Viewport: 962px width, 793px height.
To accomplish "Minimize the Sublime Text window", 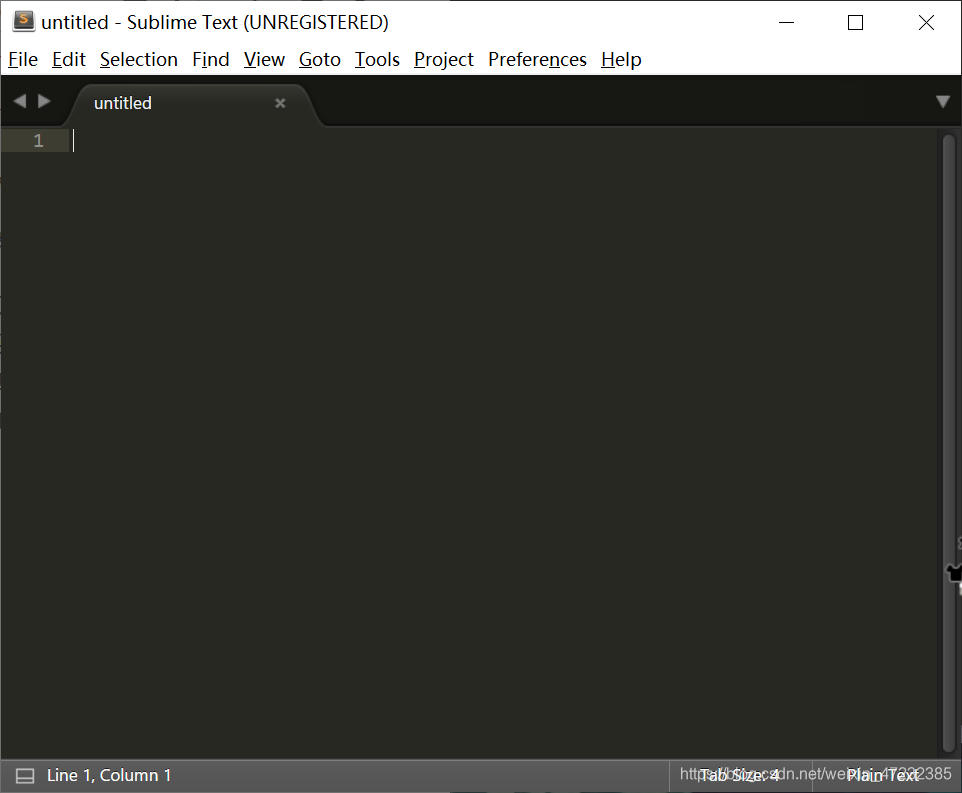I will point(787,23).
